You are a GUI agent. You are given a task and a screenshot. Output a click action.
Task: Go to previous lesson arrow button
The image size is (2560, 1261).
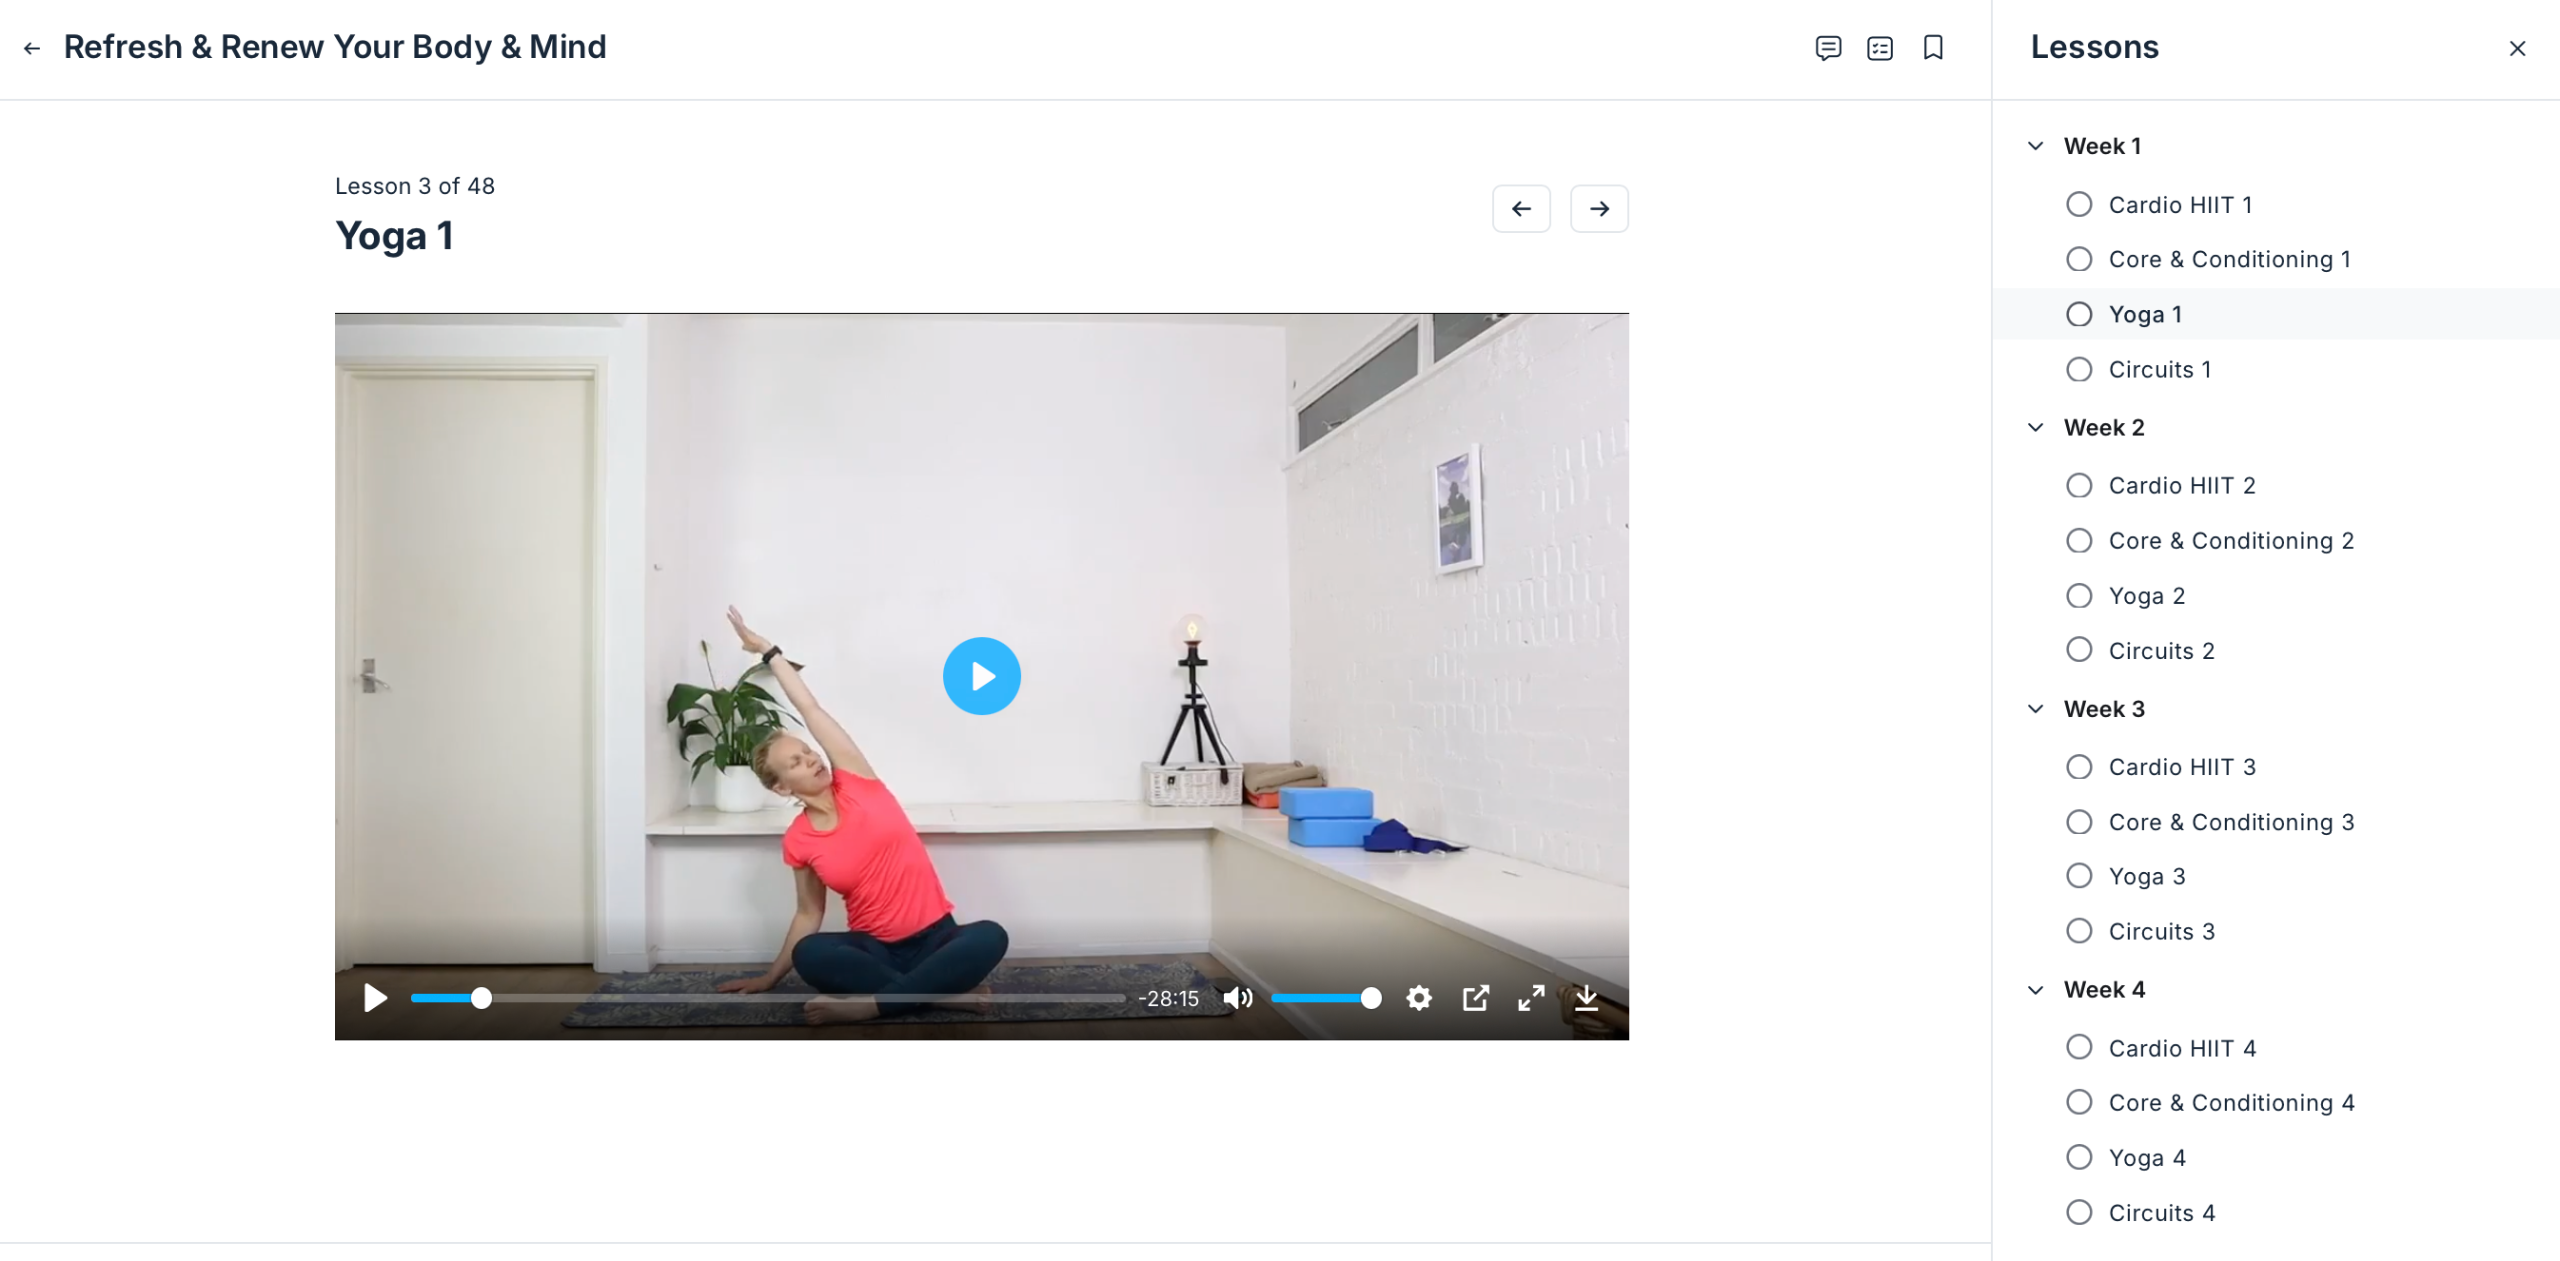pyautogui.click(x=1521, y=209)
